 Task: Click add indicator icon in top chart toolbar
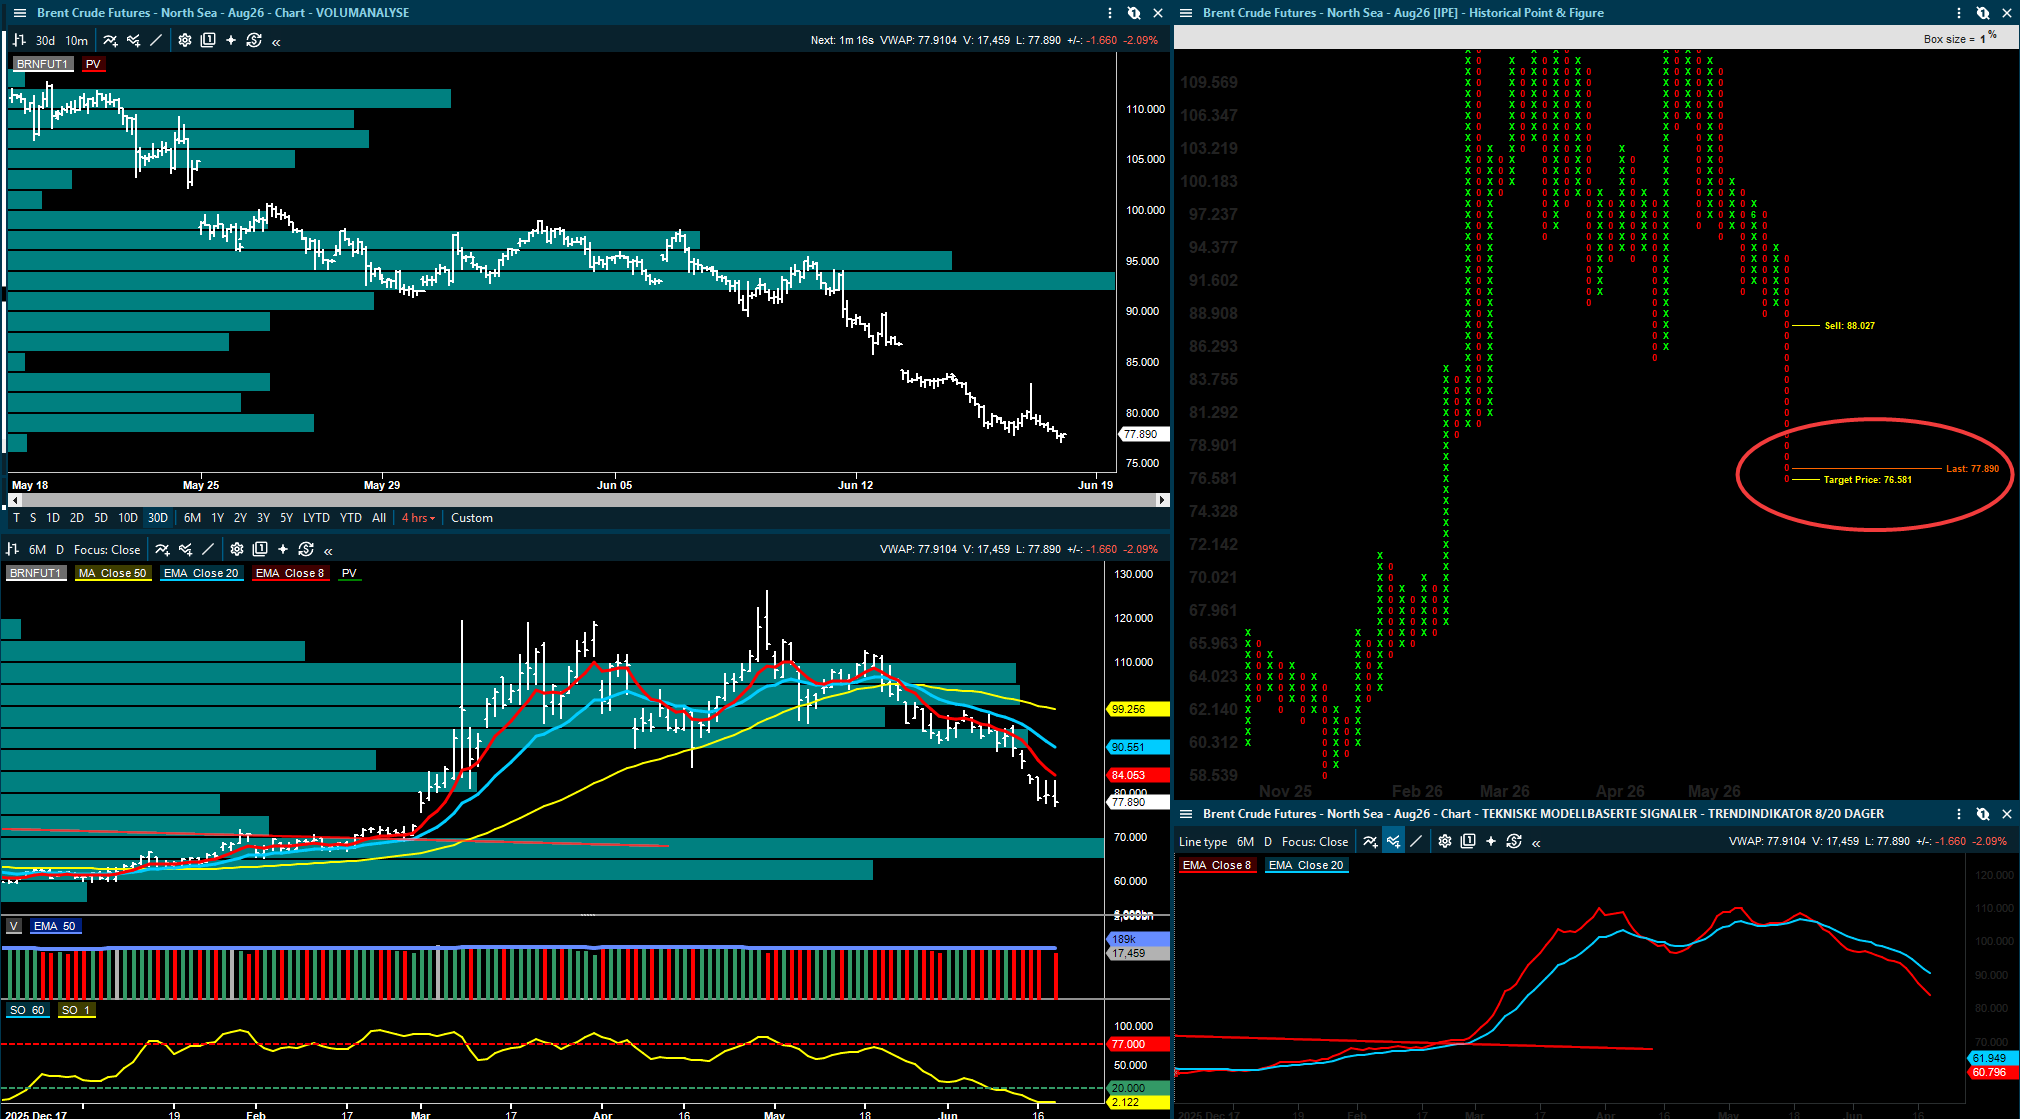pyautogui.click(x=110, y=40)
